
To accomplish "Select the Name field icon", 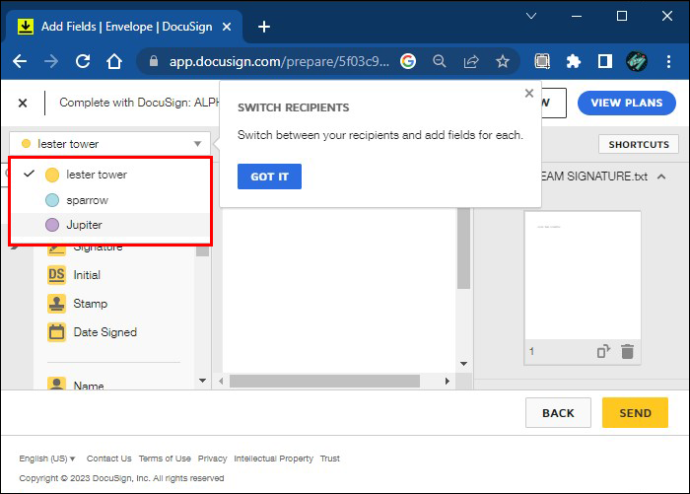I will coord(56,383).
